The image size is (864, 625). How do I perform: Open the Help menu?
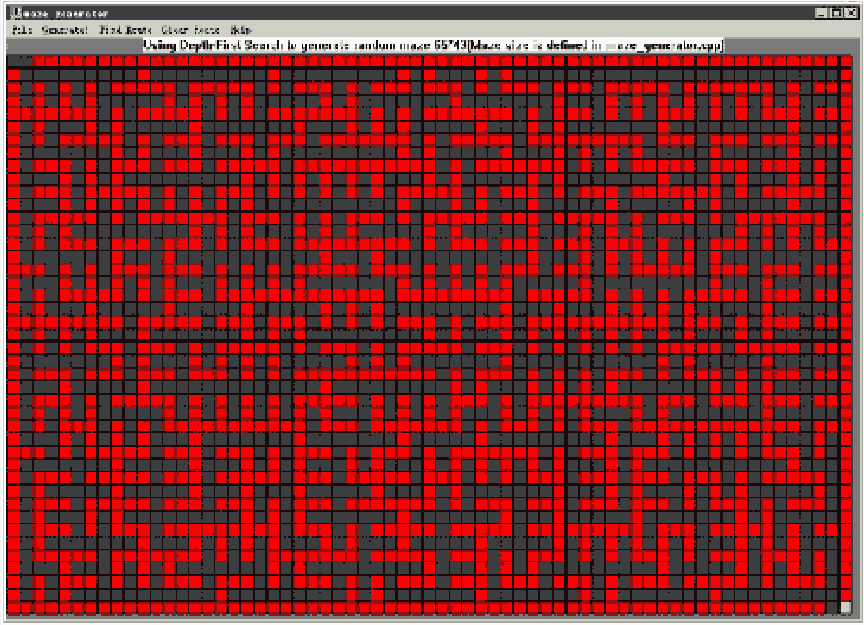(241, 30)
